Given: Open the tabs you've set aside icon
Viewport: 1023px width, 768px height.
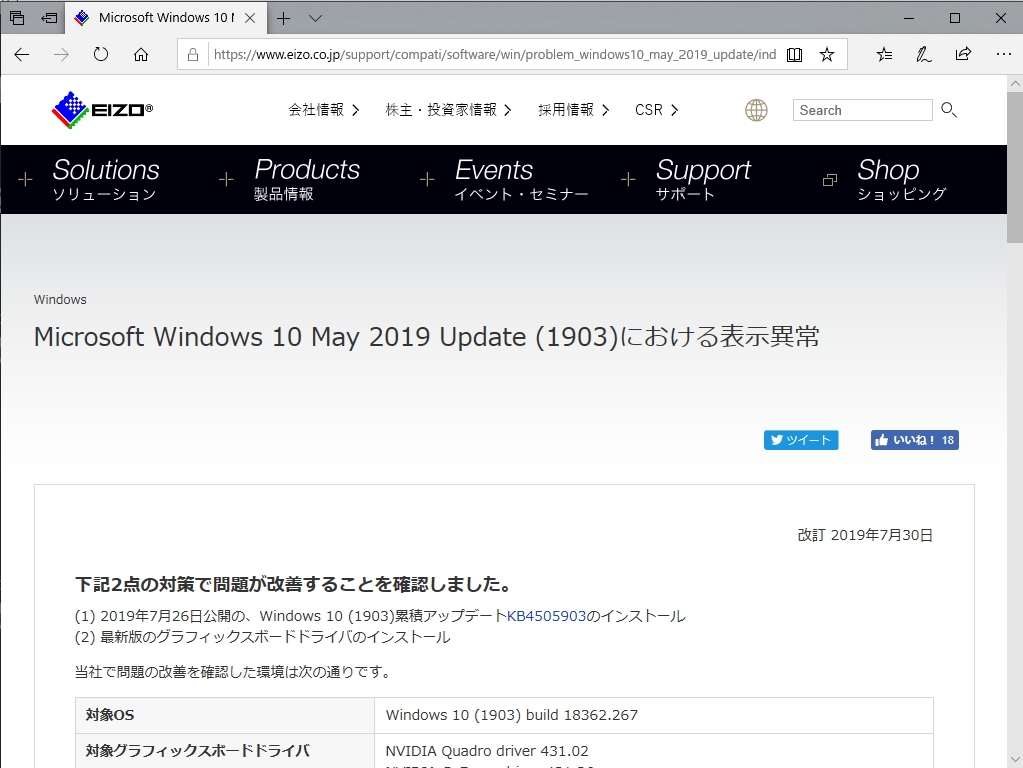Looking at the screenshot, I should pos(18,18).
